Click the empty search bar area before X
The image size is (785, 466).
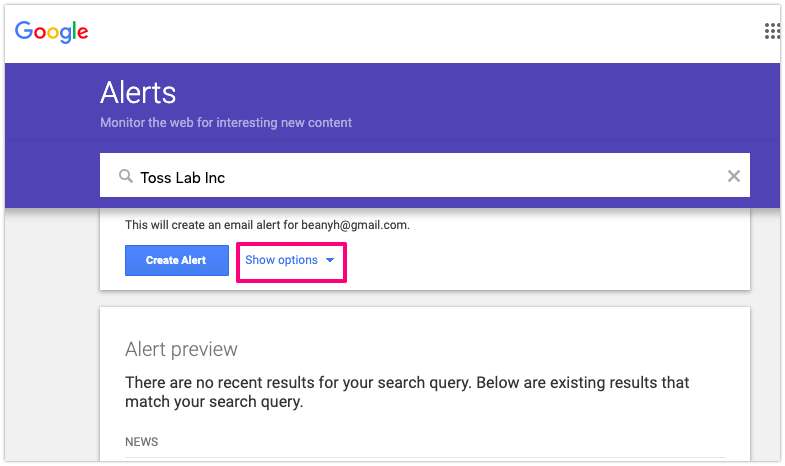click(x=476, y=176)
